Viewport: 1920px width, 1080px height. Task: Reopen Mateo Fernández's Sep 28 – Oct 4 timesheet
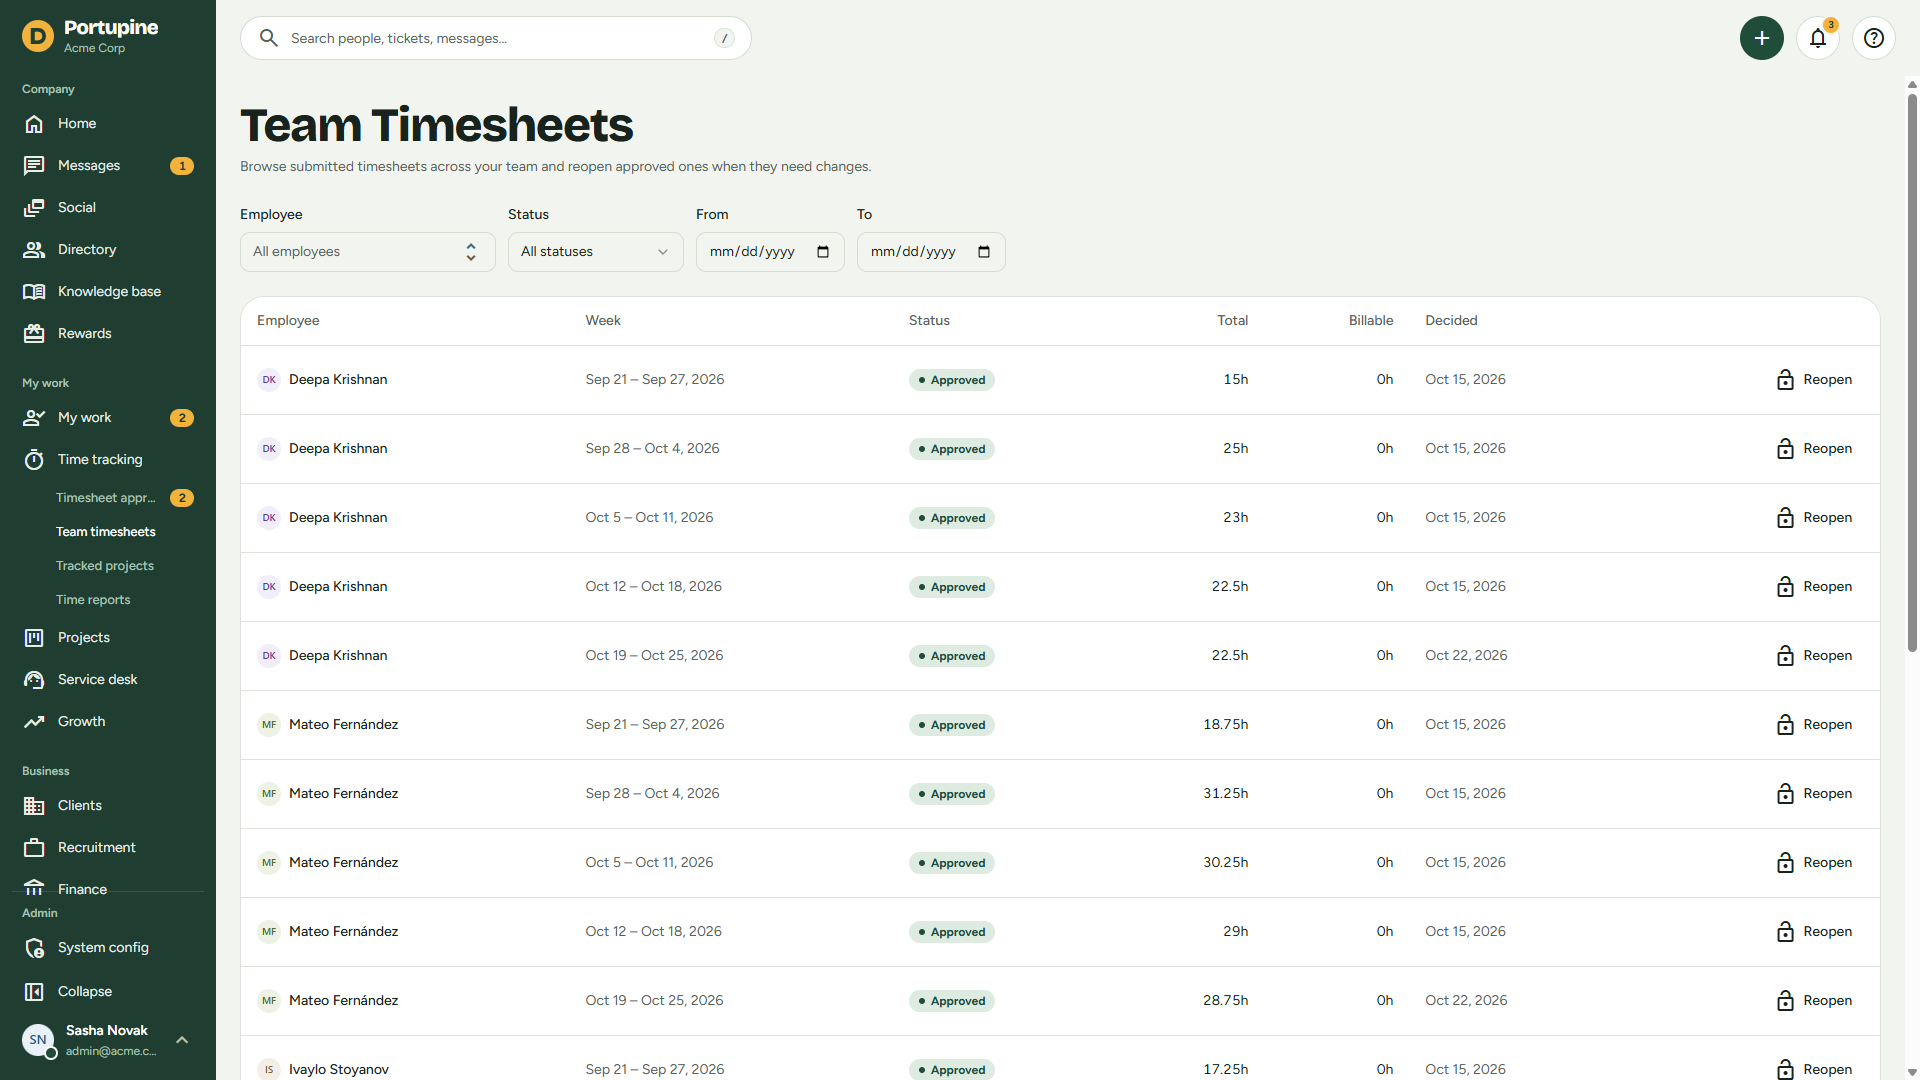click(1814, 794)
